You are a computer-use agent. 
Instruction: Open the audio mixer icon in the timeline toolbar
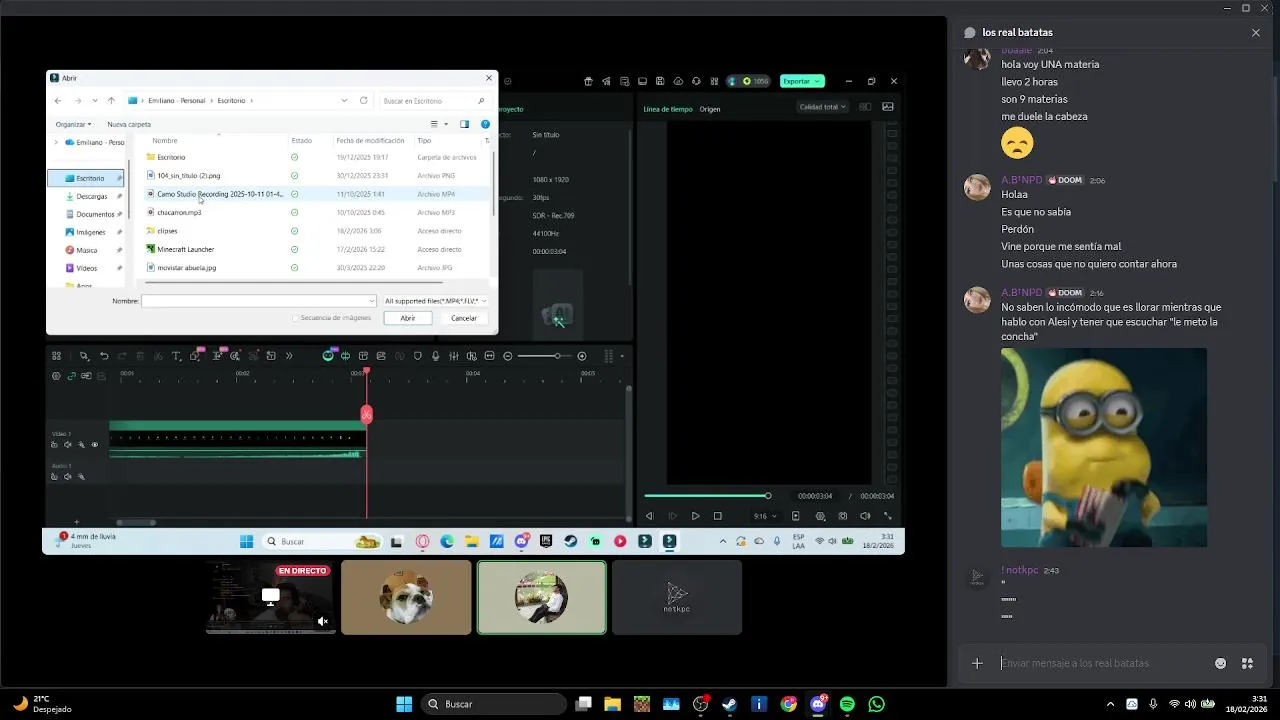453,356
